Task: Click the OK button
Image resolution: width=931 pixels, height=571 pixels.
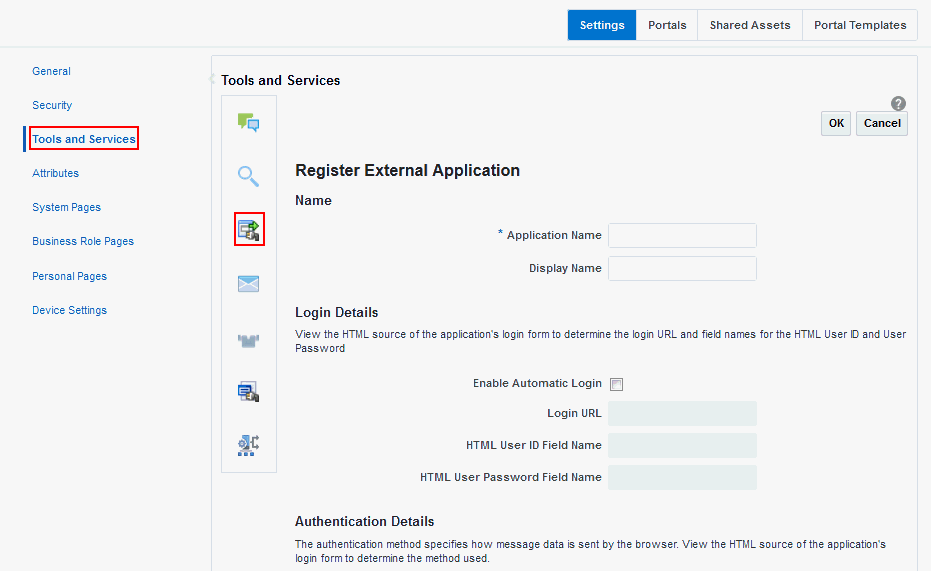Action: coord(836,123)
